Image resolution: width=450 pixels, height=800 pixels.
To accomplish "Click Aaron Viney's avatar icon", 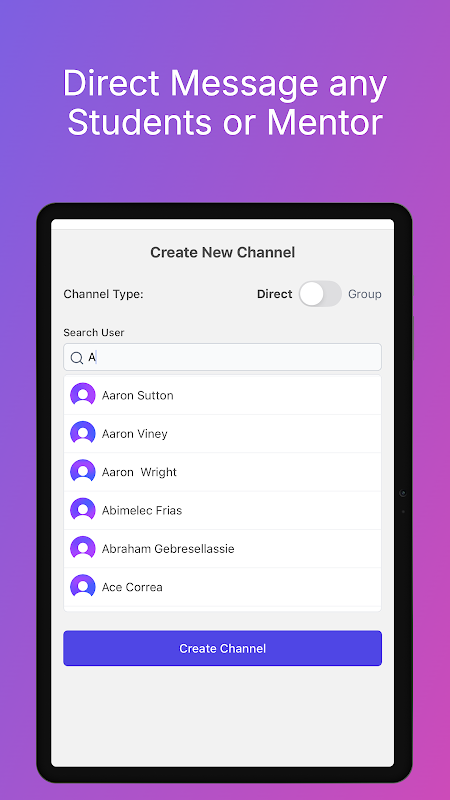I will click(83, 434).
